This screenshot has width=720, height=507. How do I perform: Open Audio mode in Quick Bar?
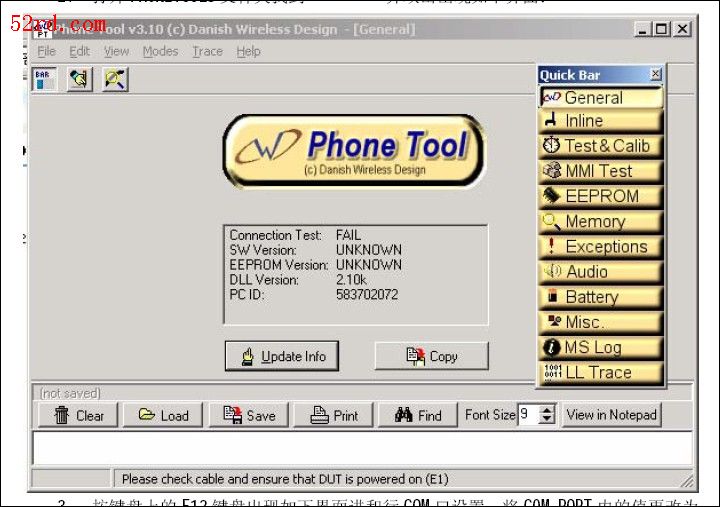click(601, 272)
